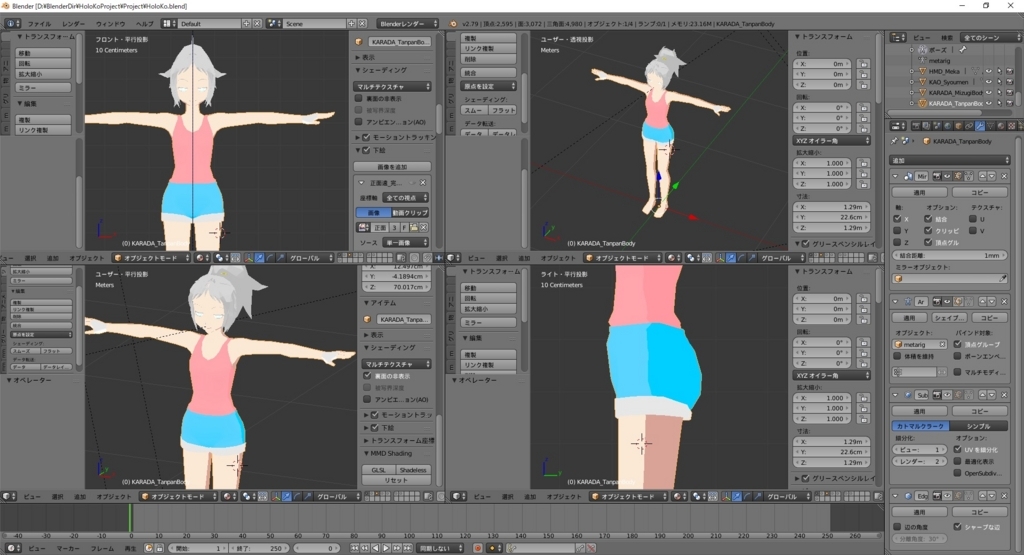Toggle the Mirror modifier Y axis checkbox

(897, 230)
